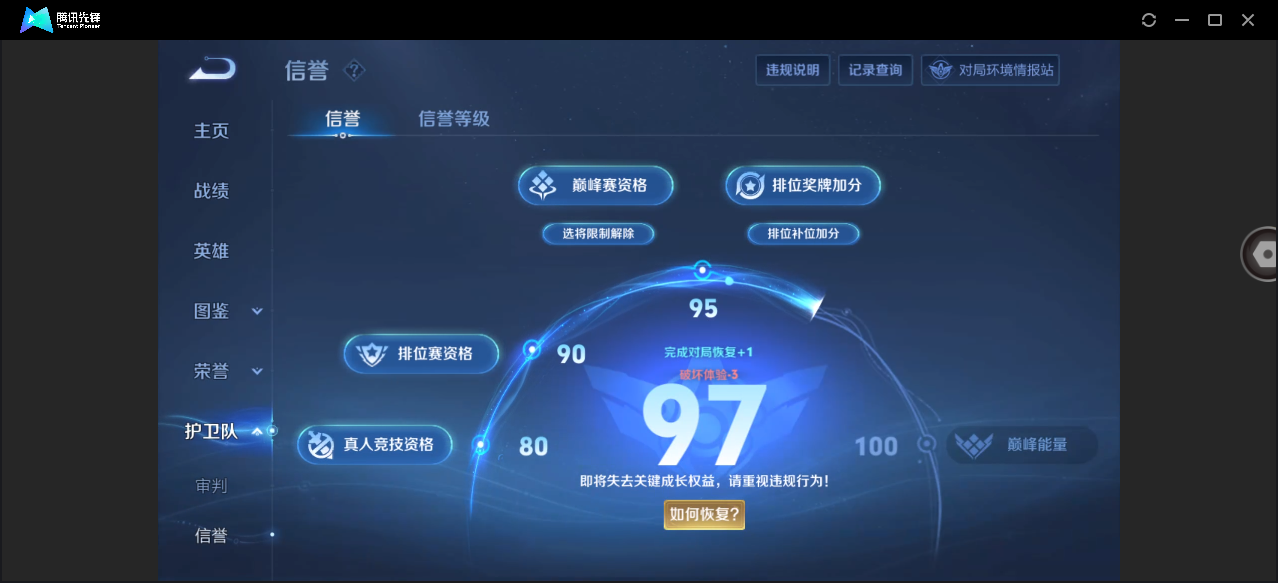Maximize the emulator window
This screenshot has width=1278, height=583.
[1215, 20]
